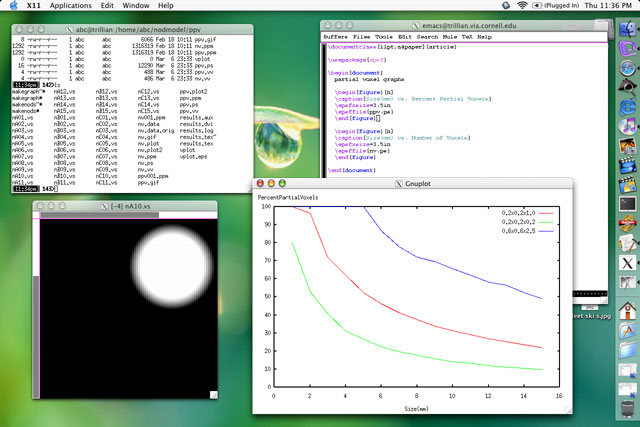Click the clock in the menu bar
640x427 pixels.
[606, 6]
